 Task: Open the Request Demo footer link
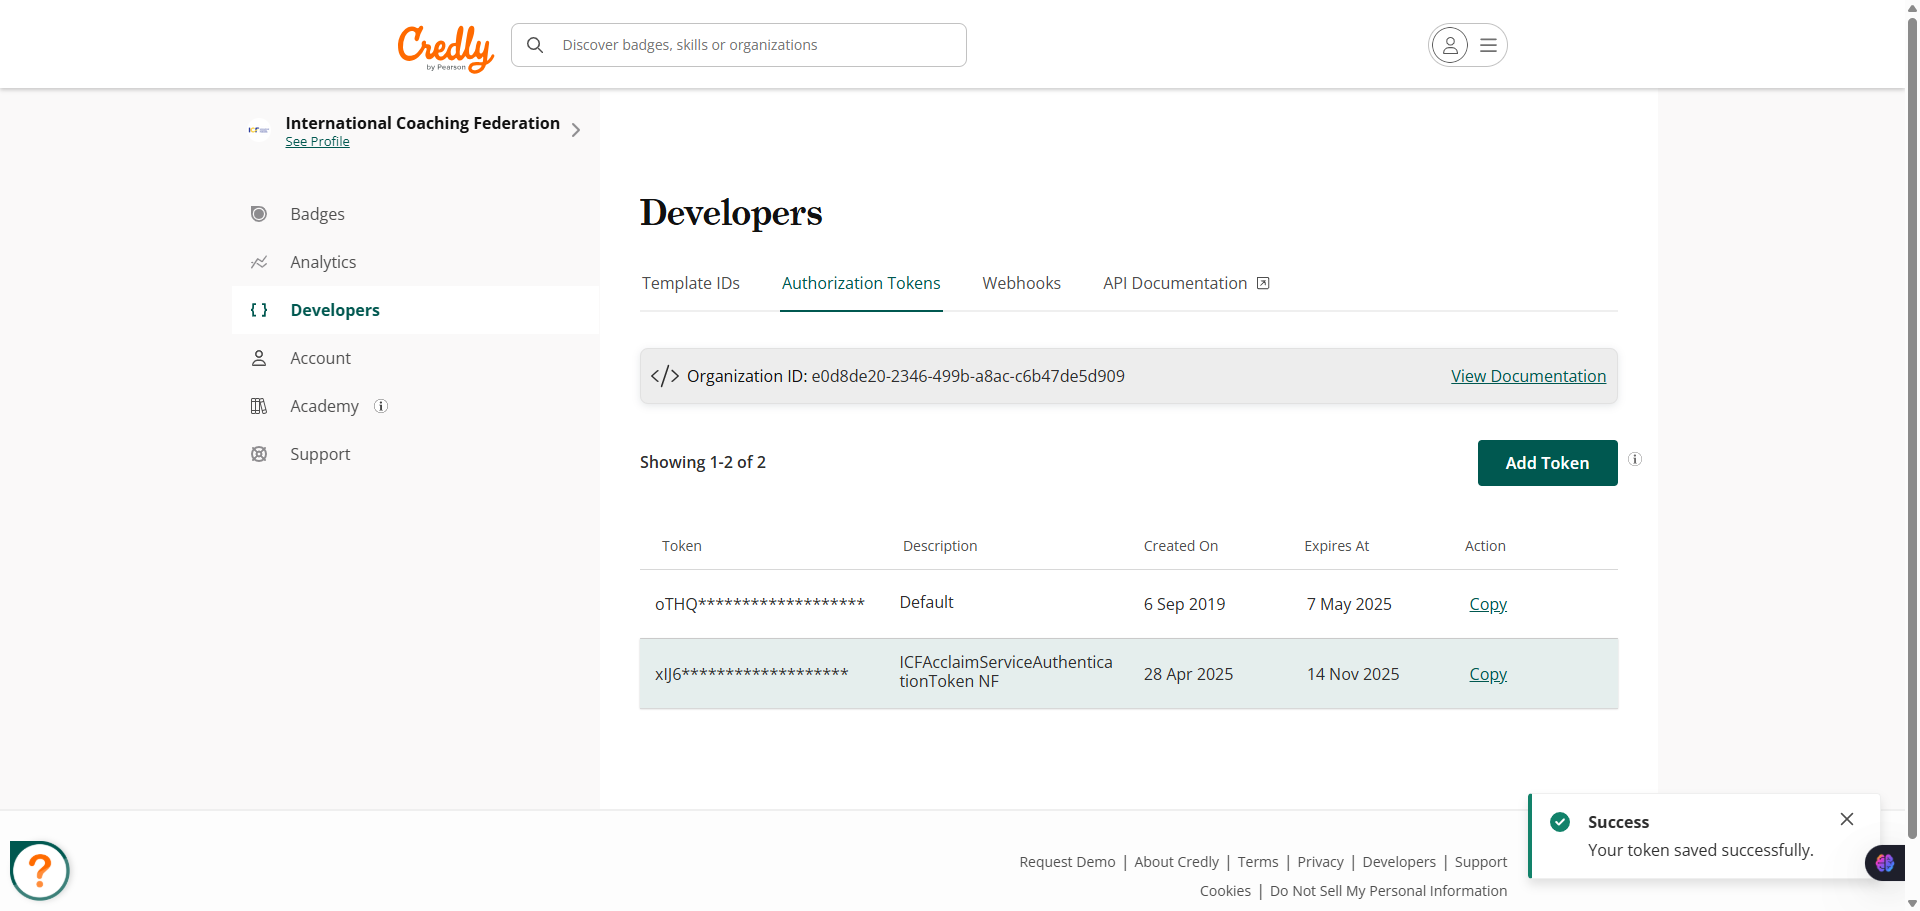[1067, 862]
